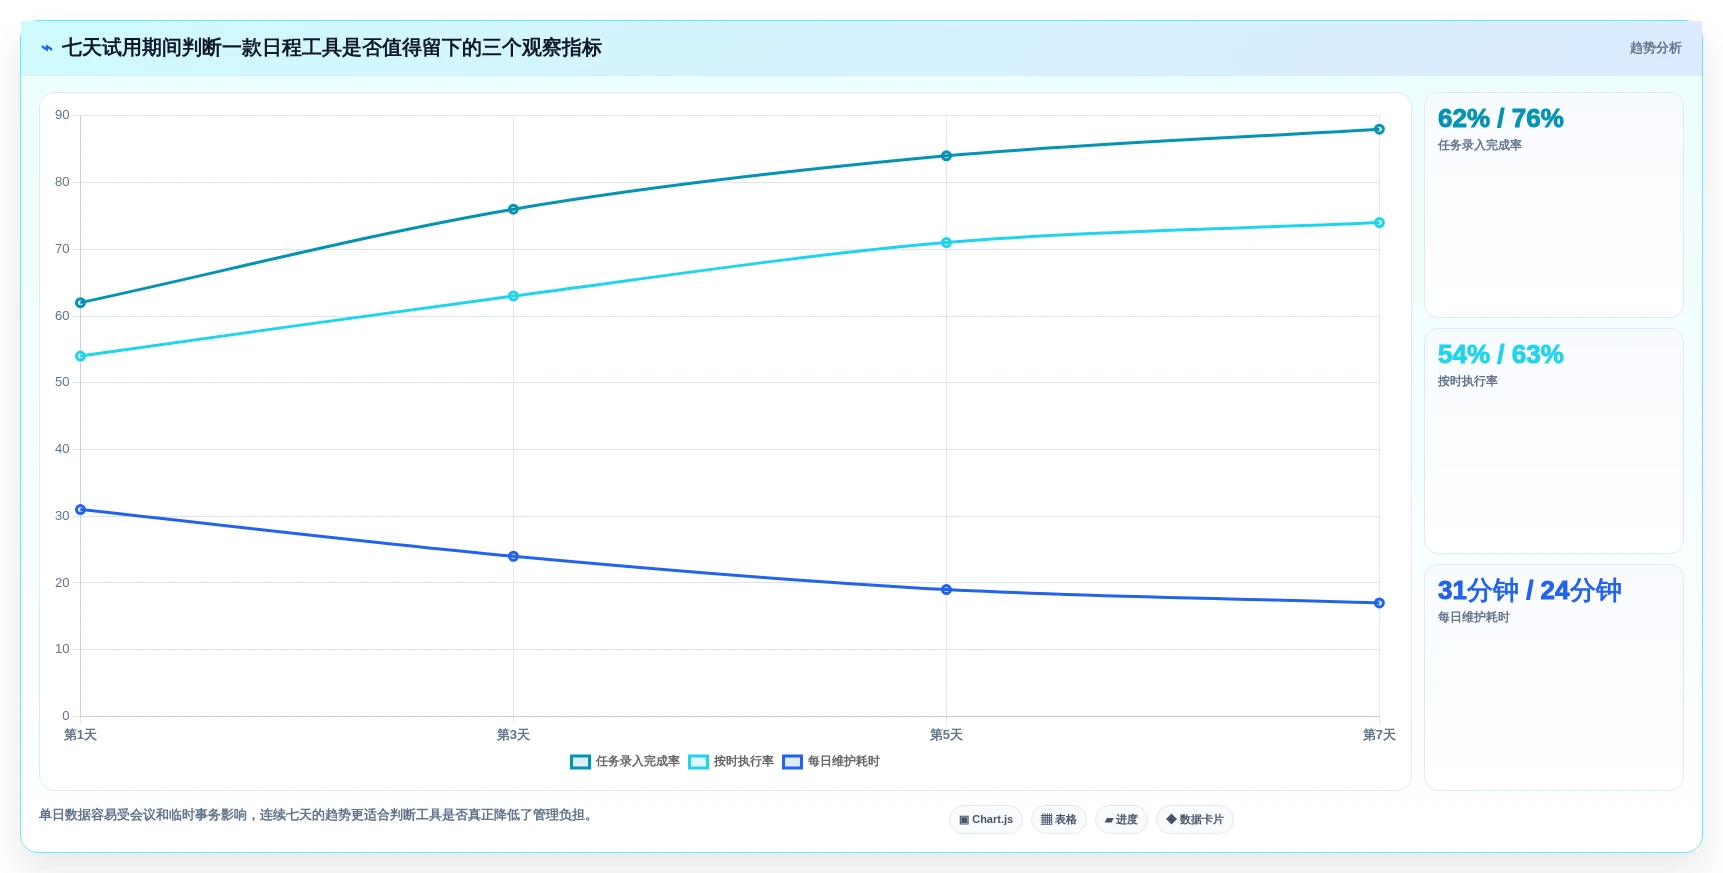Click the 数据卡片 tag chip
Image resolution: width=1723 pixels, height=873 pixels.
coord(1195,820)
